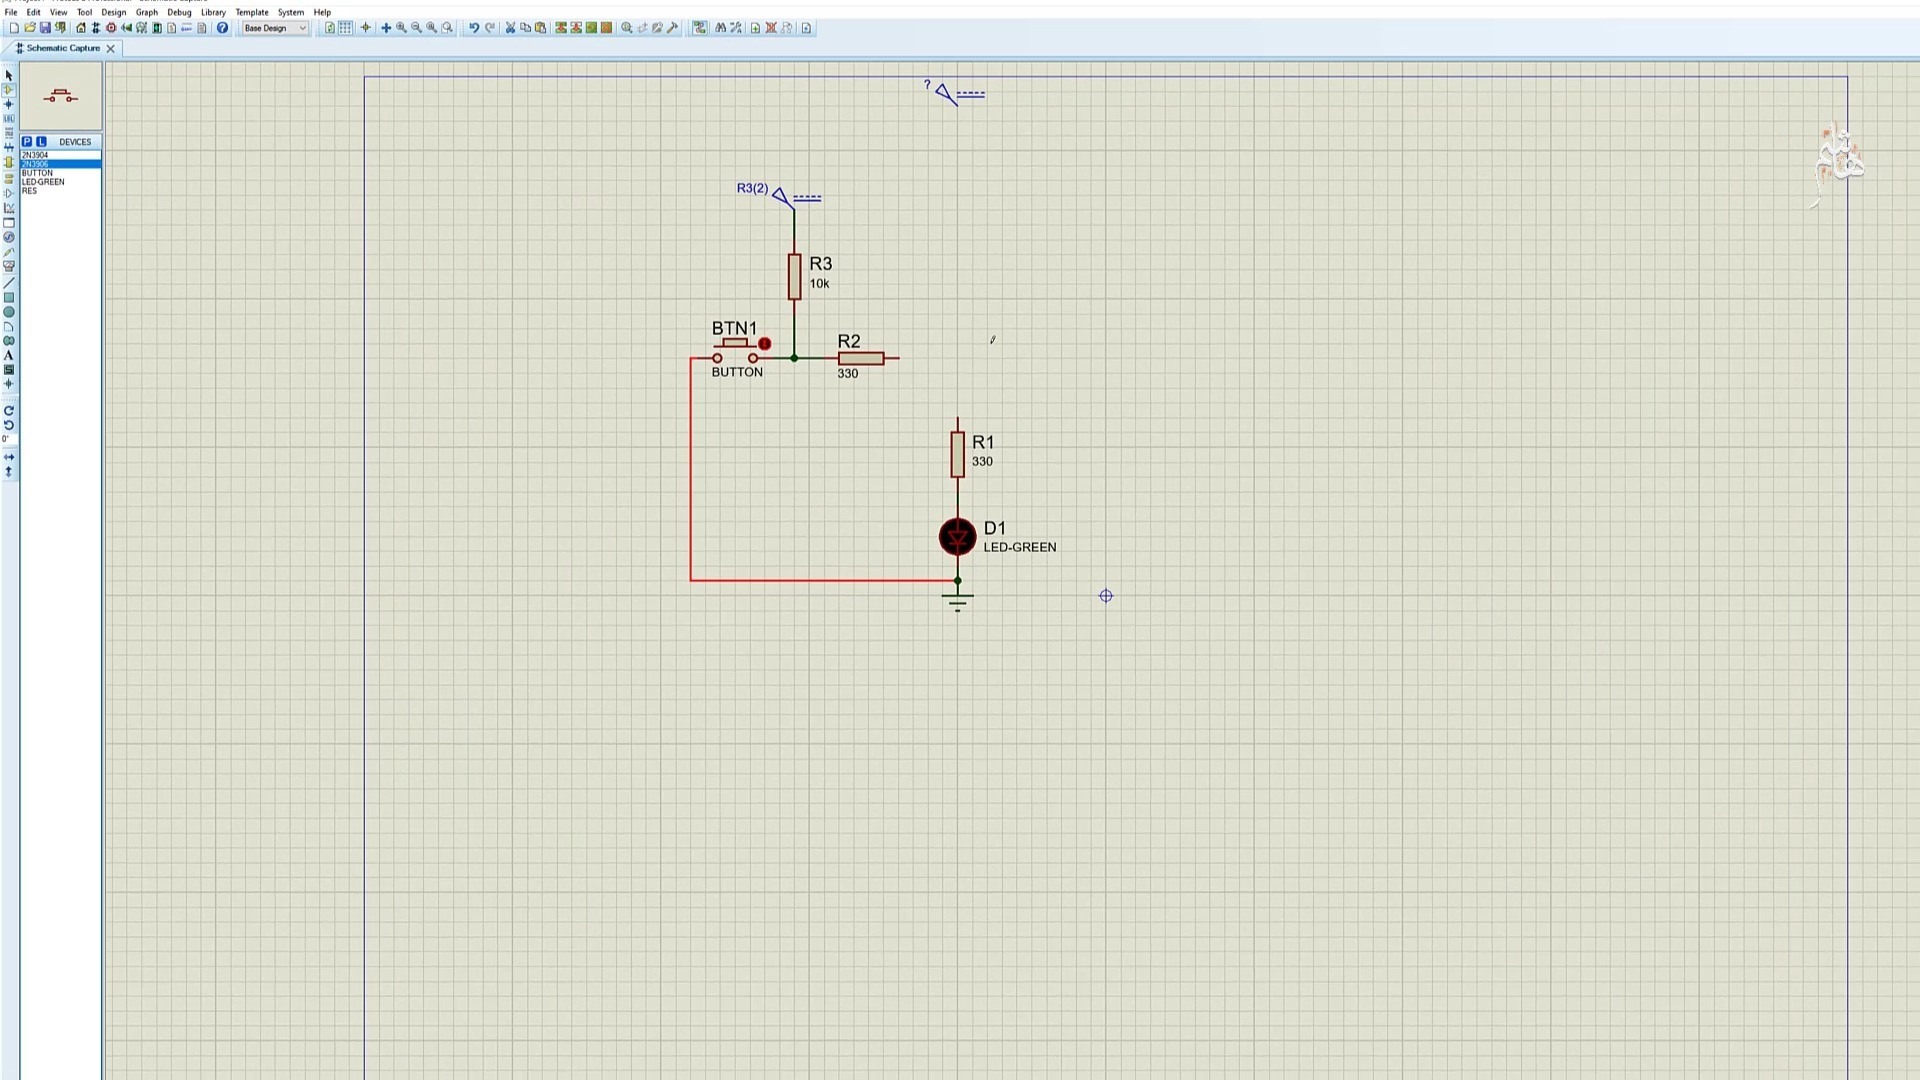Viewport: 1920px width, 1080px height.
Task: Click the Paste clipboard icon
Action: [540, 28]
